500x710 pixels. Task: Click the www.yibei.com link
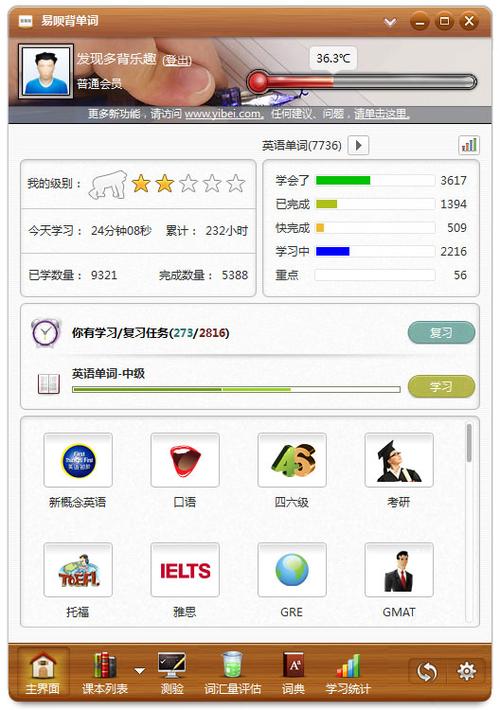click(x=223, y=114)
